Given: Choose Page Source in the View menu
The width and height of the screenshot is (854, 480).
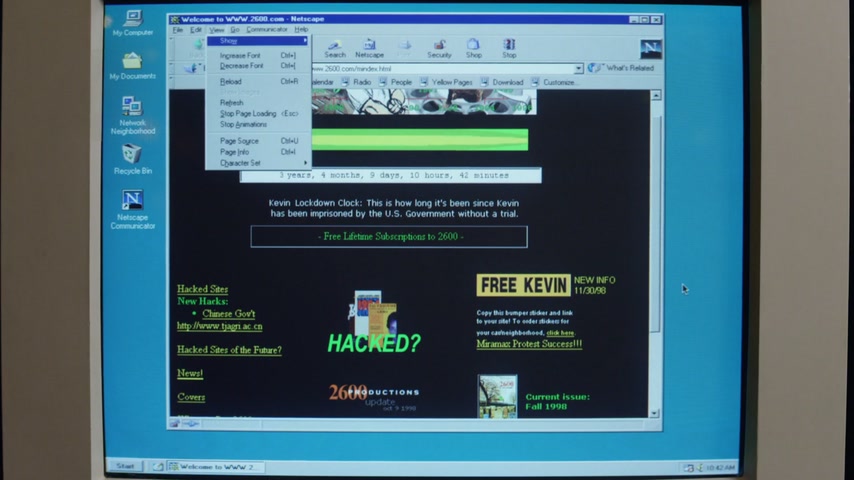Looking at the screenshot, I should [x=240, y=141].
